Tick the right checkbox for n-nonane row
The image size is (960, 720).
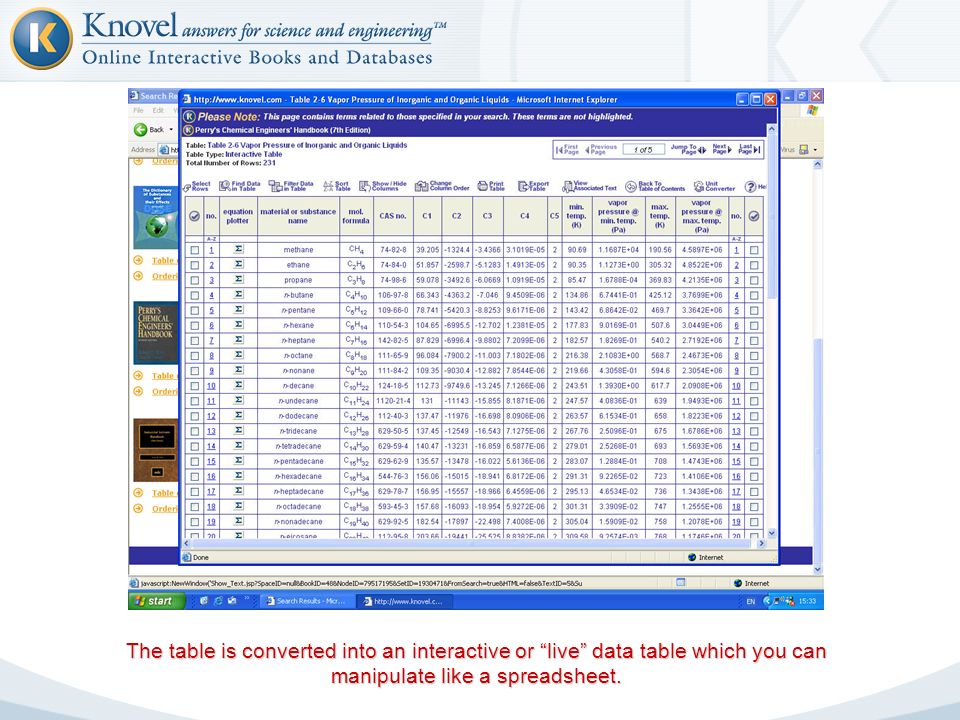754,371
